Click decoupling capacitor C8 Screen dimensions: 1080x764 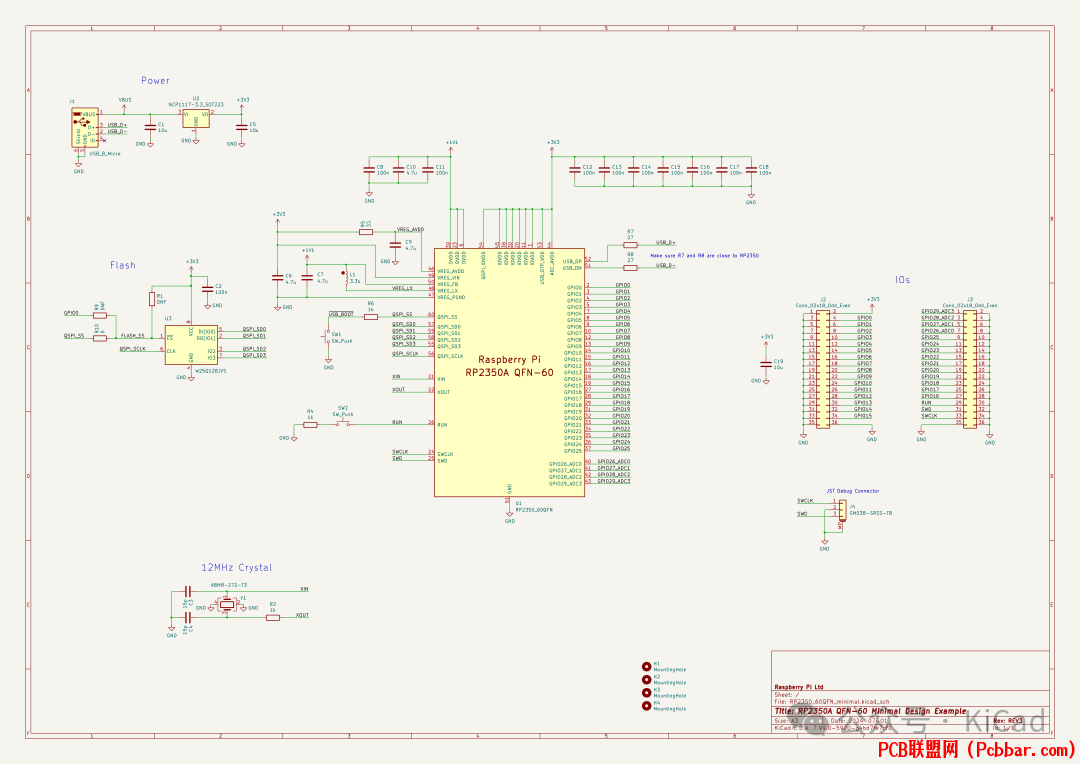(369, 169)
